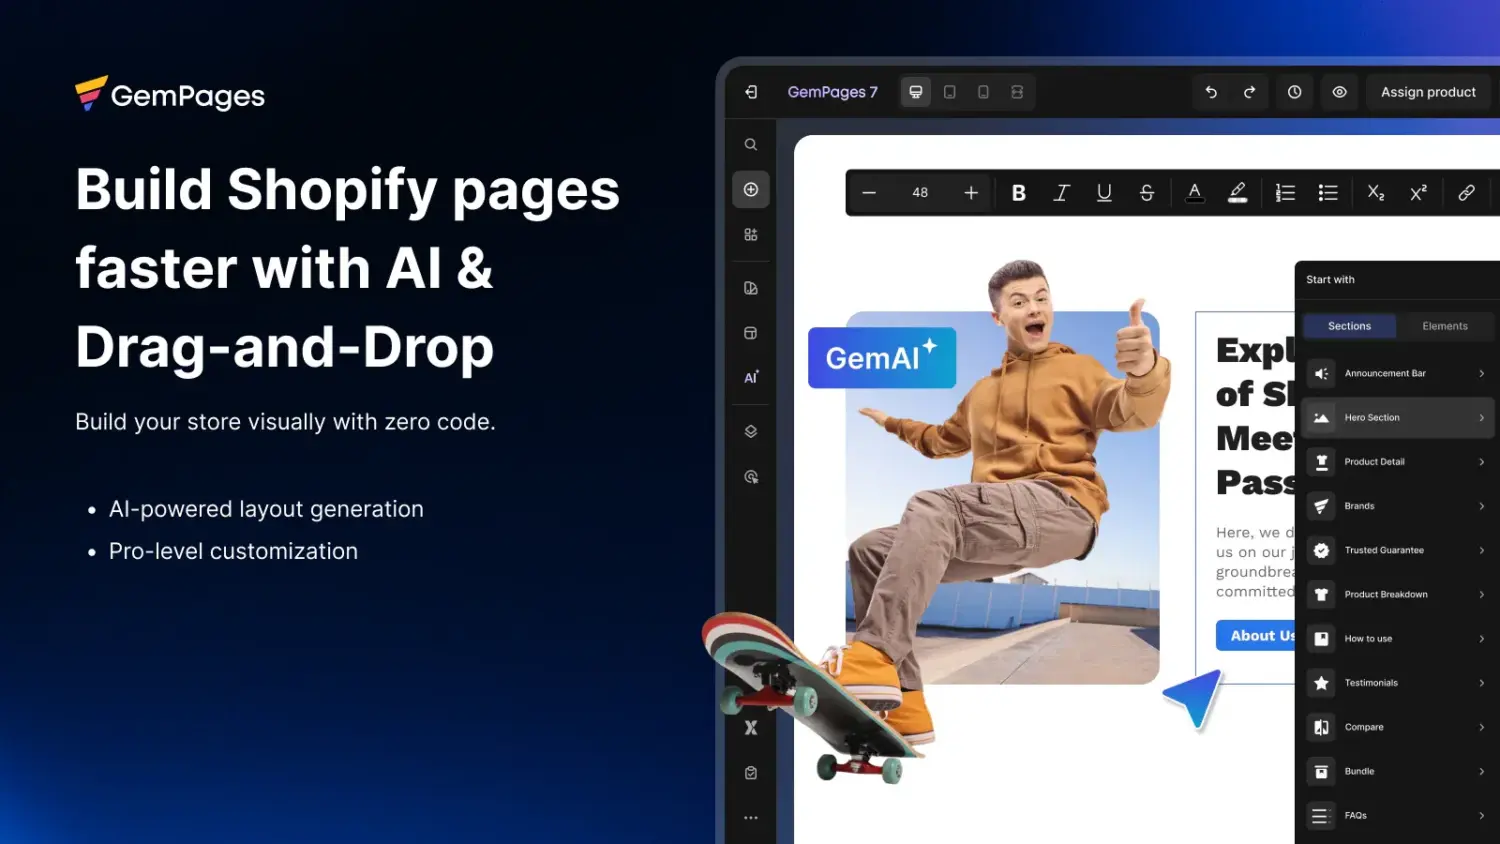Click the How to use section icon

tap(1322, 639)
